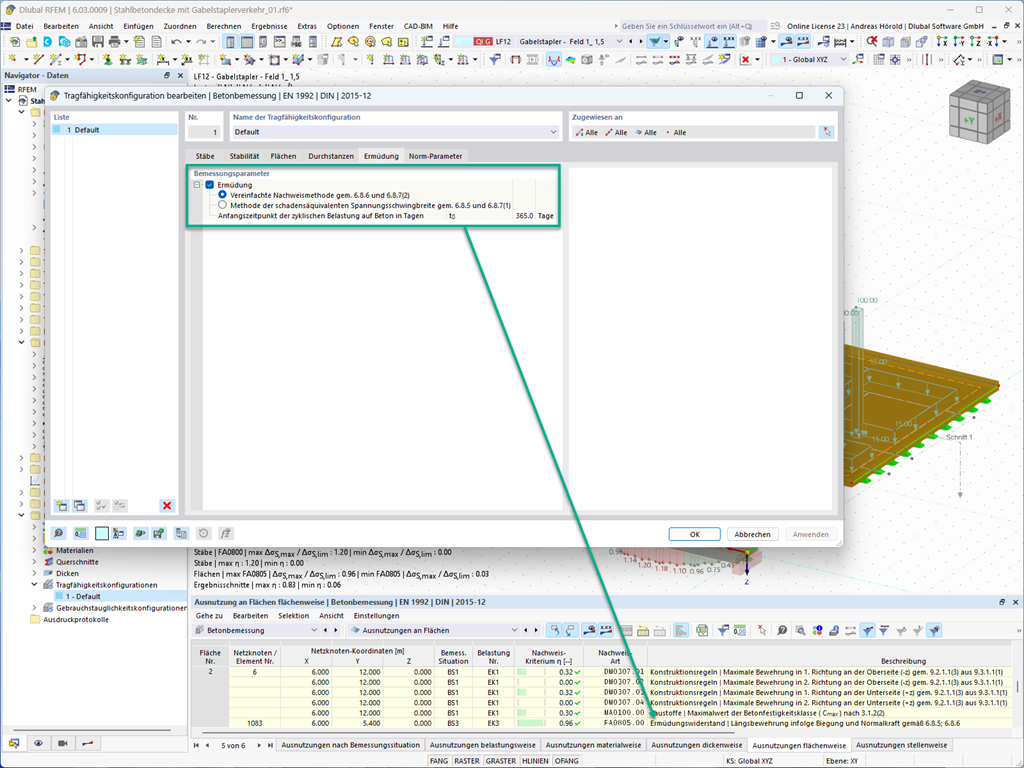Click the new configuration icon under list
Viewport: 1024px width, 768px height.
62,505
